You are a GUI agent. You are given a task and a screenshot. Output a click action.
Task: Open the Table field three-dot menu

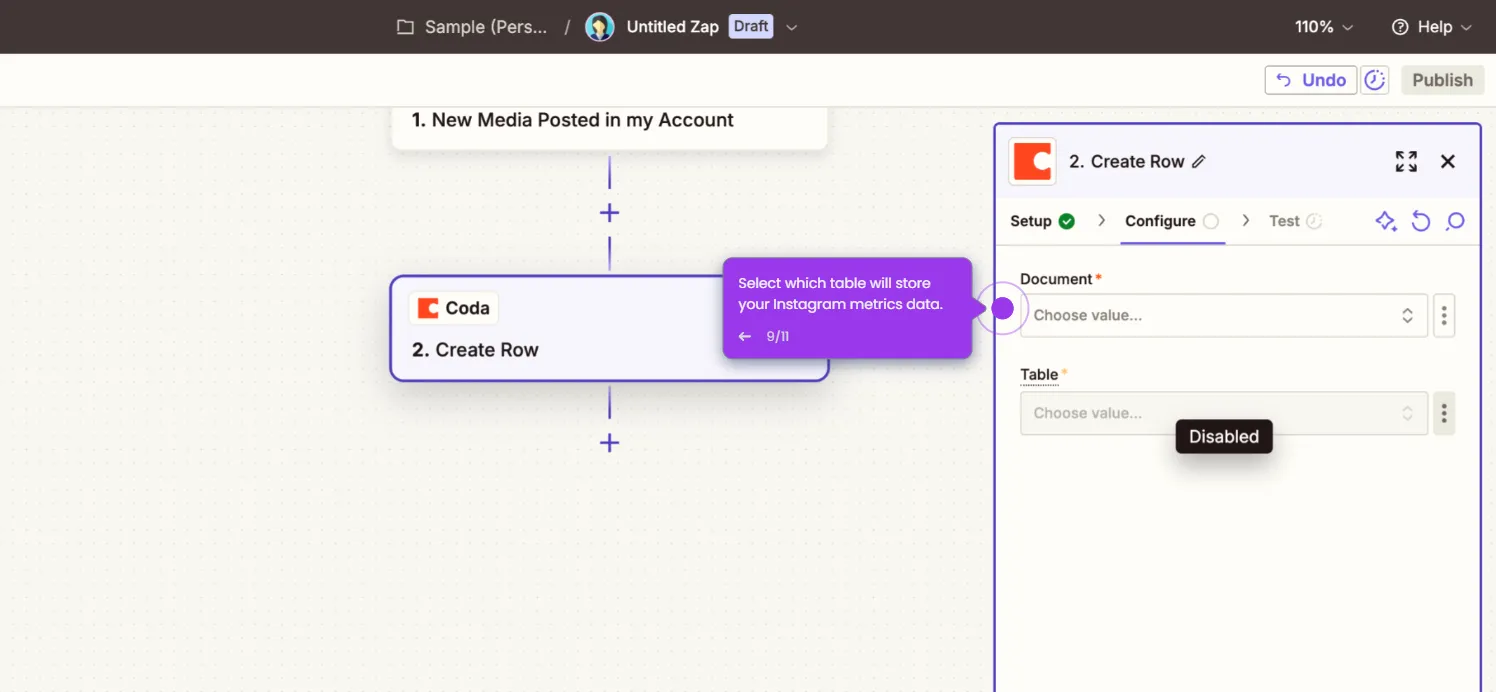click(x=1444, y=413)
